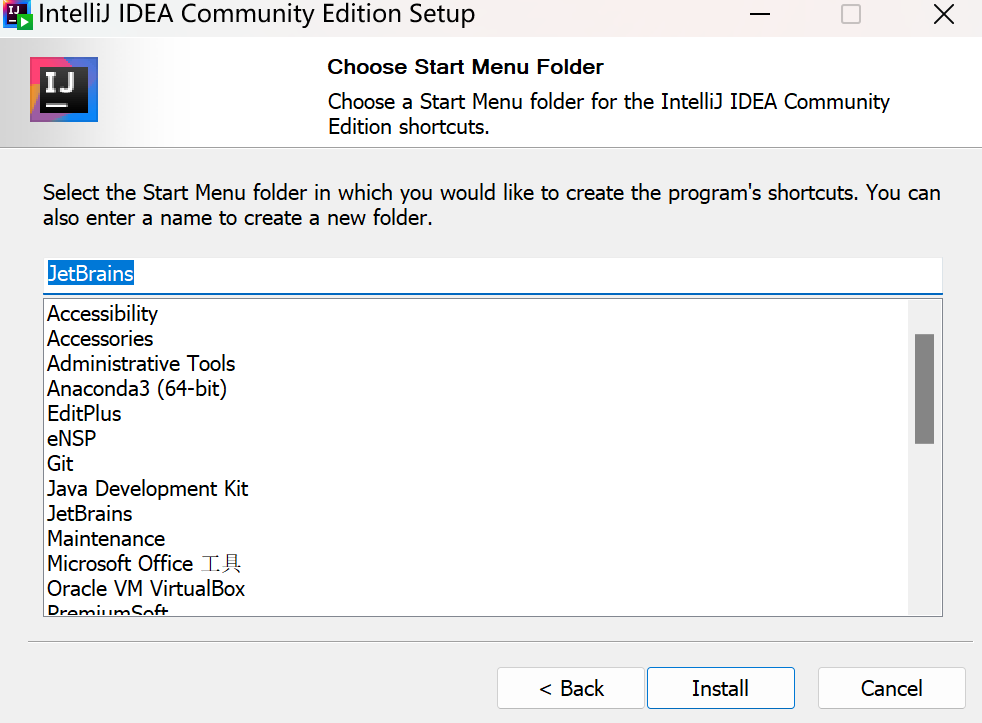Cancel the setup wizard
This screenshot has height=723, width=982.
tap(891, 688)
